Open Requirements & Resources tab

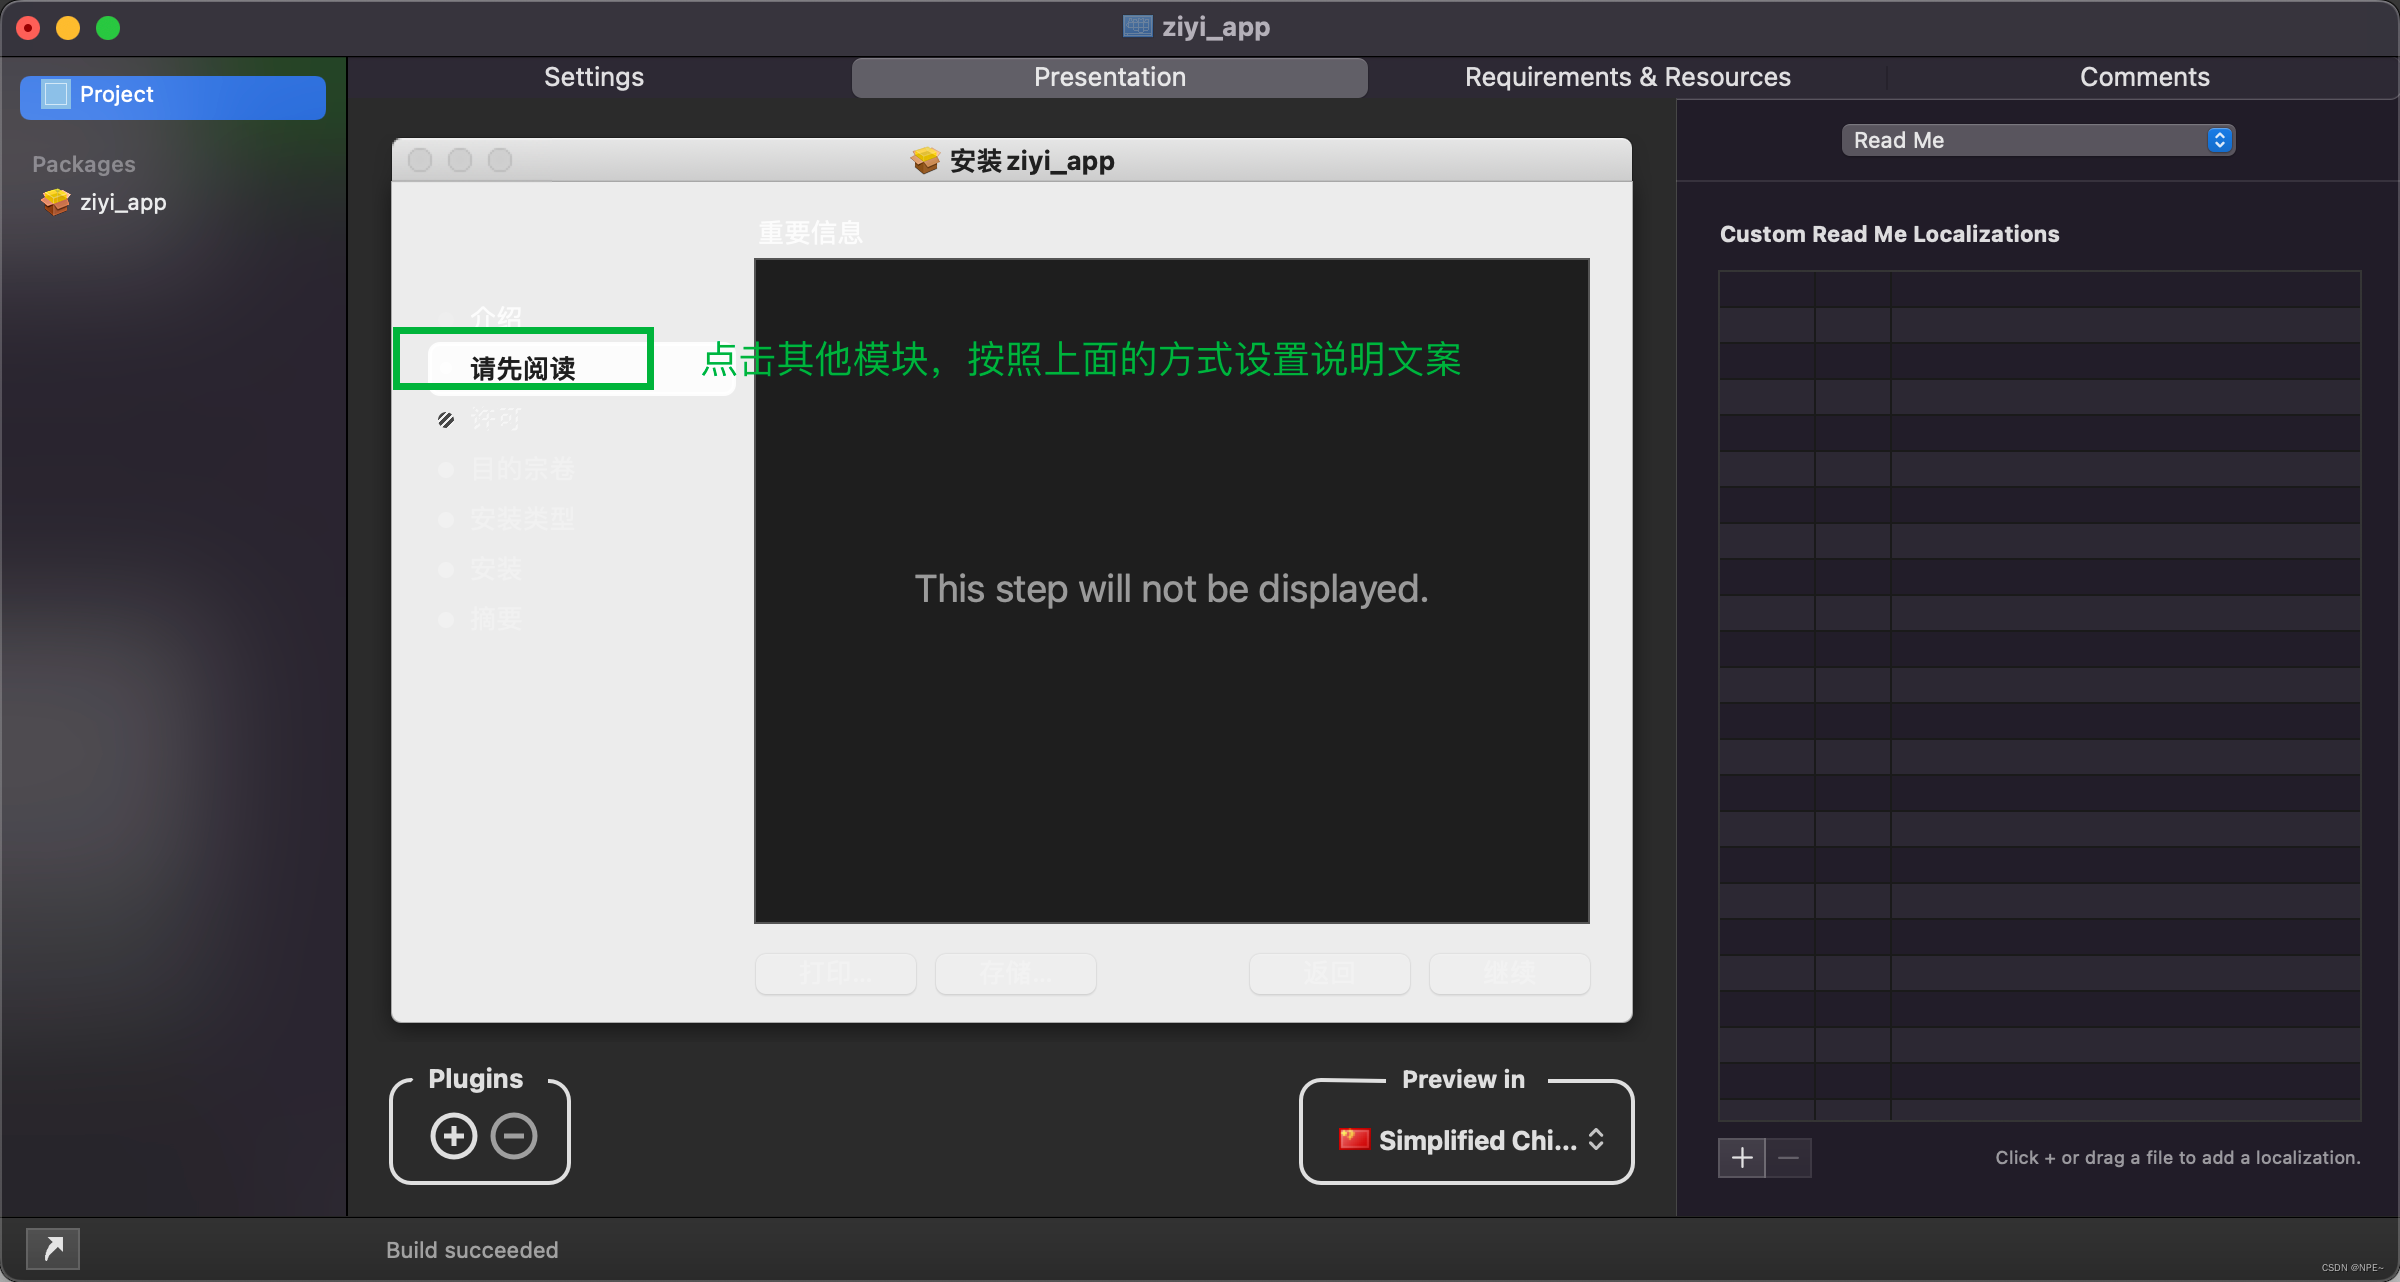tap(1627, 77)
